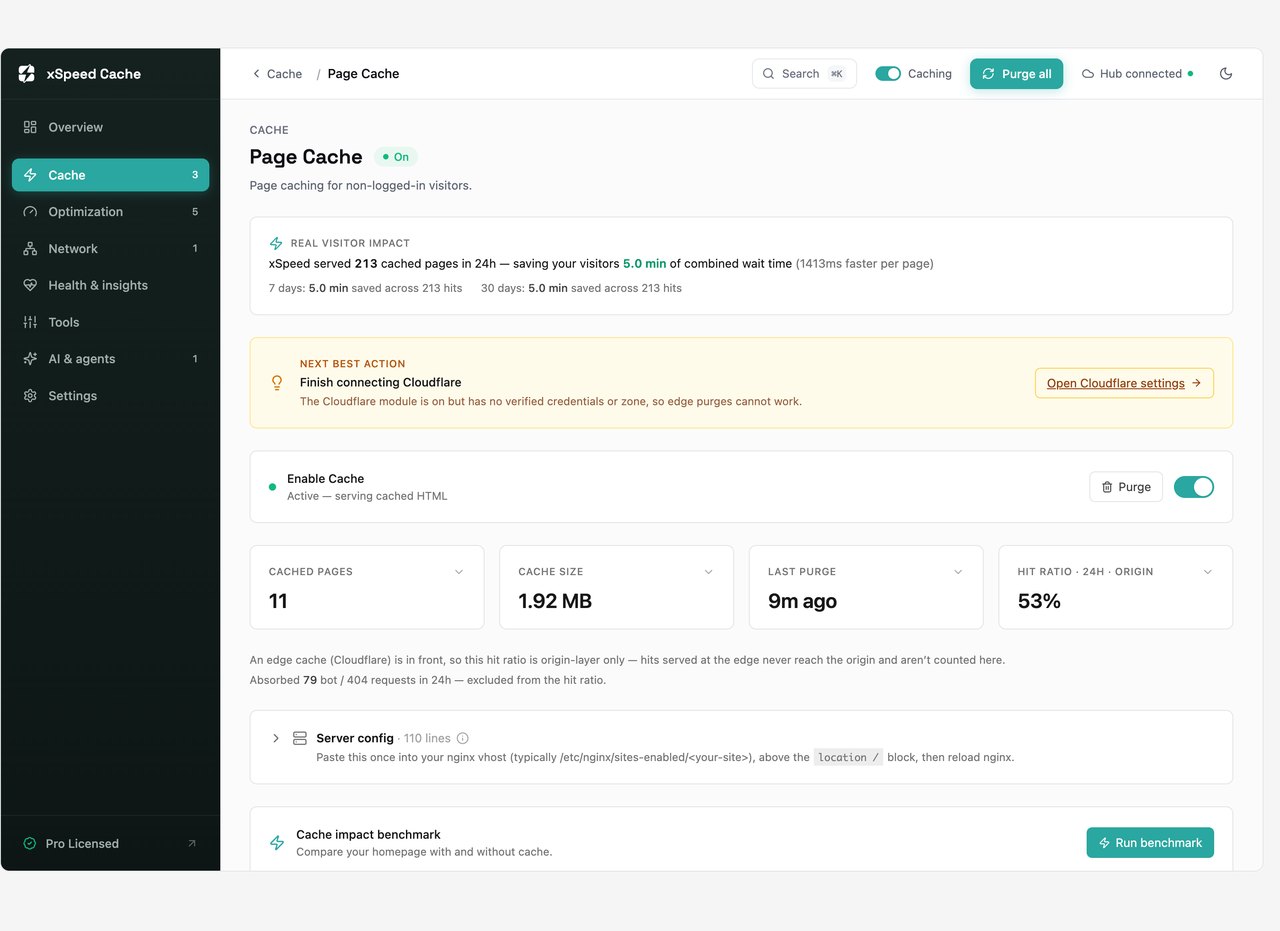Click the location / code snippet
1280x931 pixels.
click(x=848, y=757)
